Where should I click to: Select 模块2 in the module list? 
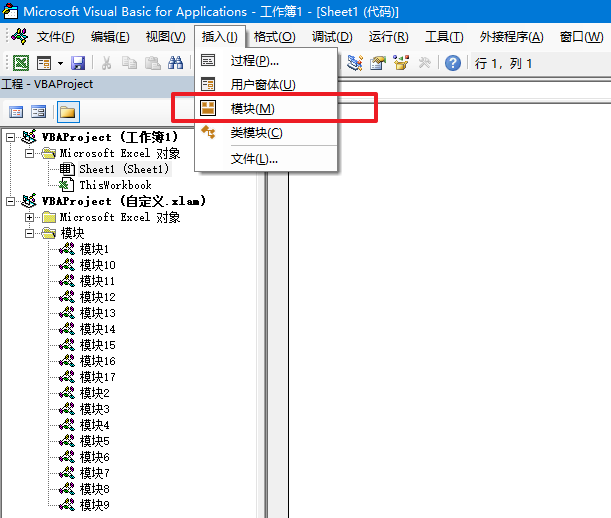[95, 393]
